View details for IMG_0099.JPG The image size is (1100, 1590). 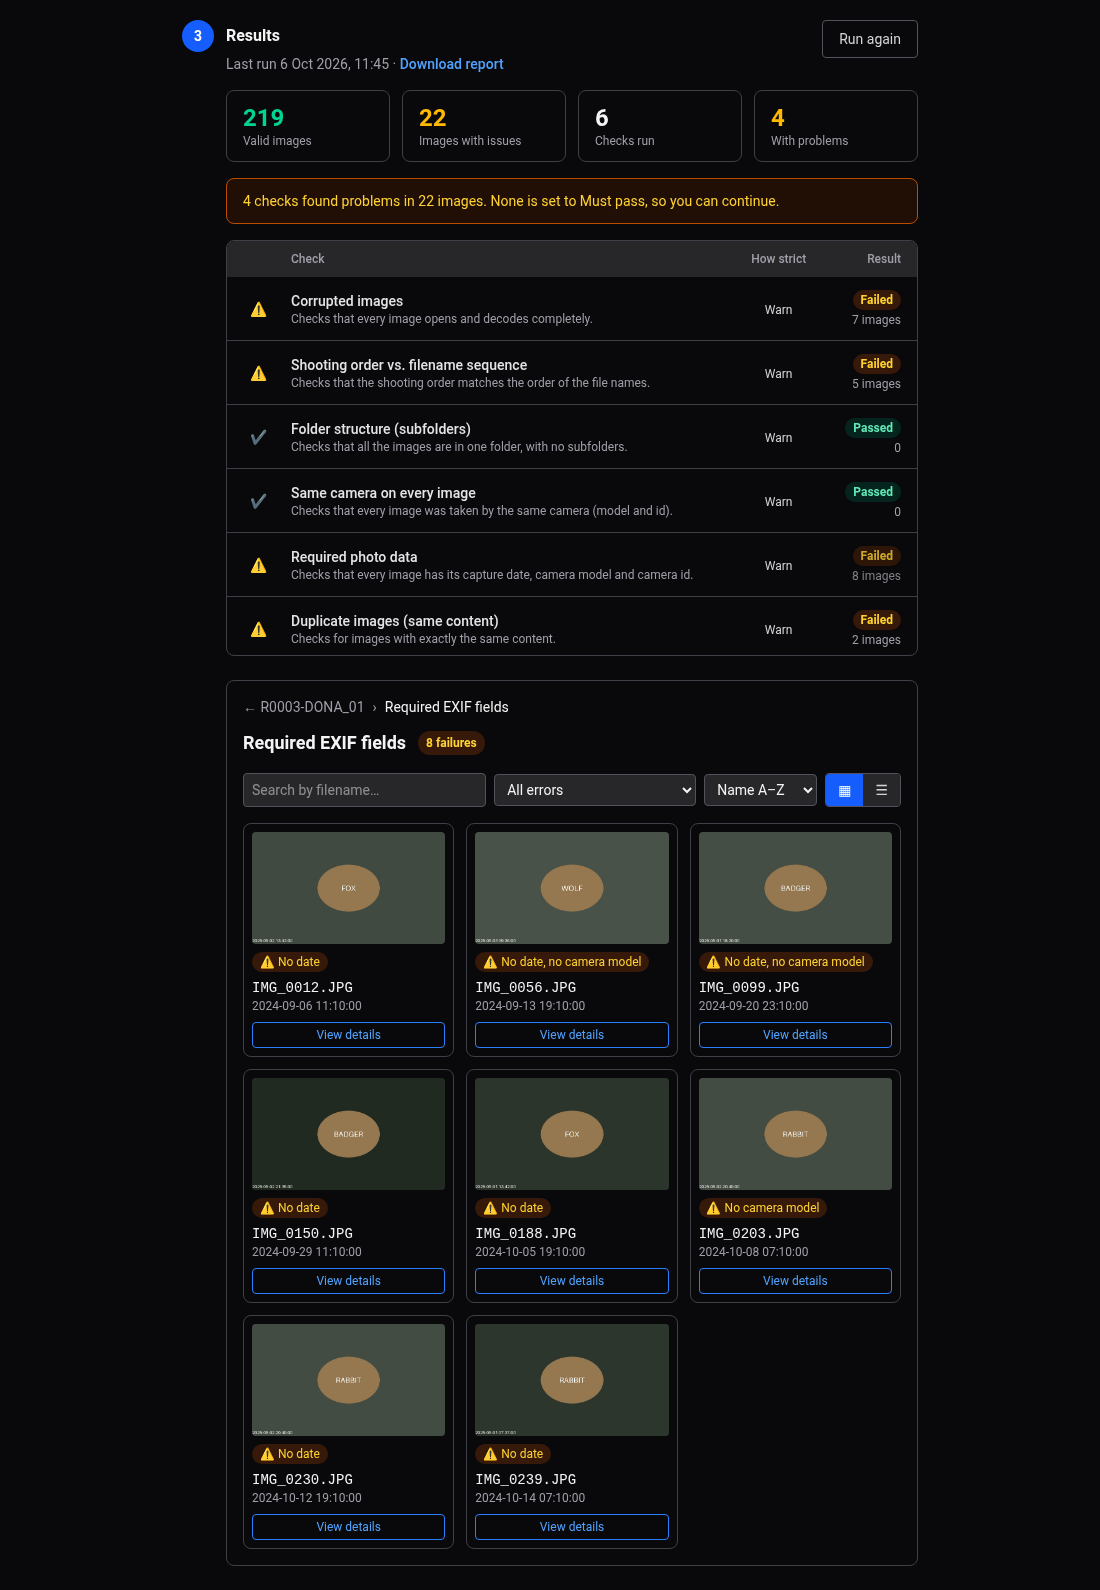coord(795,1035)
